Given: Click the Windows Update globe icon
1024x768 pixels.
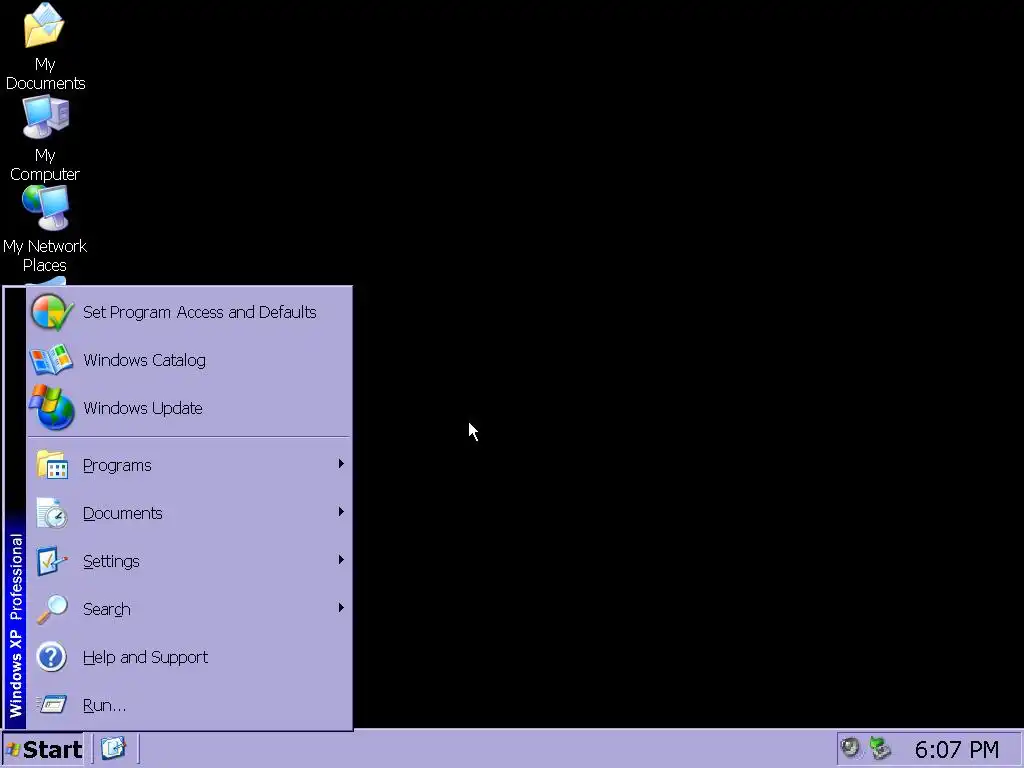Looking at the screenshot, I should point(52,408).
